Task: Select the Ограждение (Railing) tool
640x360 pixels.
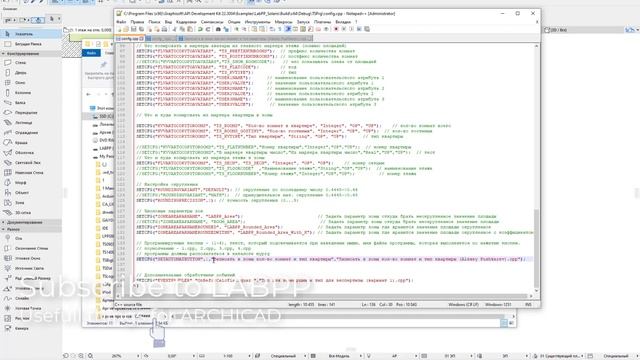Action: point(31,133)
